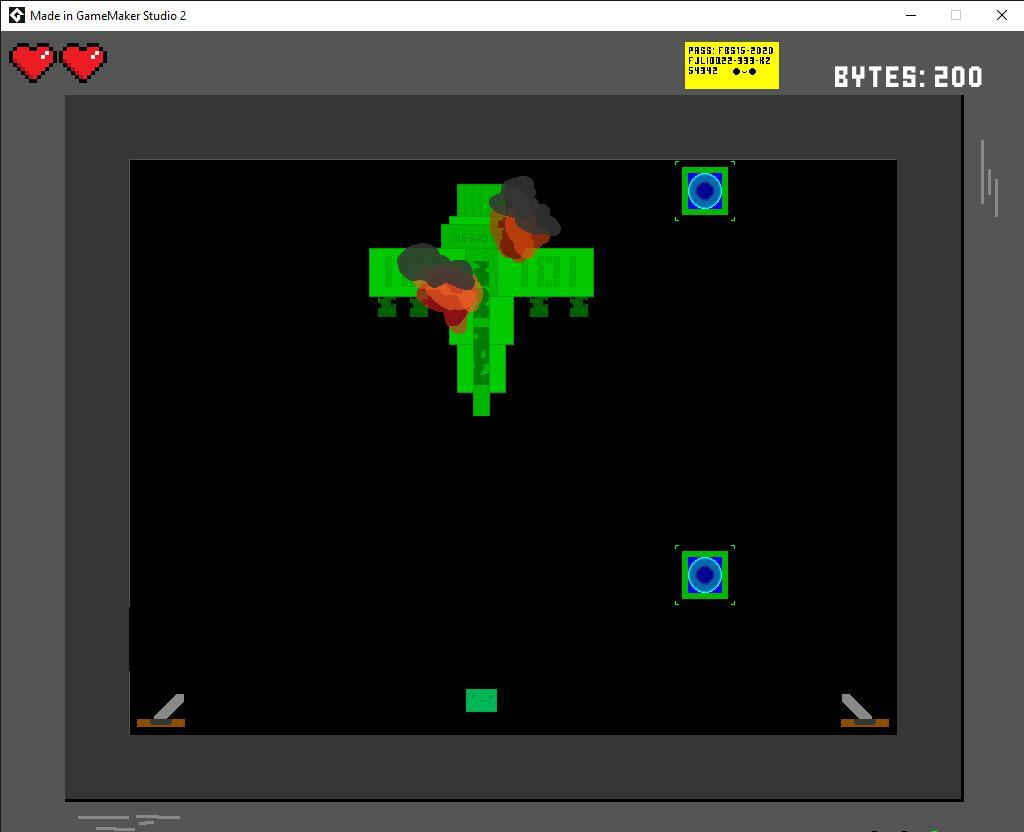The width and height of the screenshot is (1024, 832).
Task: Target the upper blue orb
Action: pyautogui.click(x=705, y=190)
